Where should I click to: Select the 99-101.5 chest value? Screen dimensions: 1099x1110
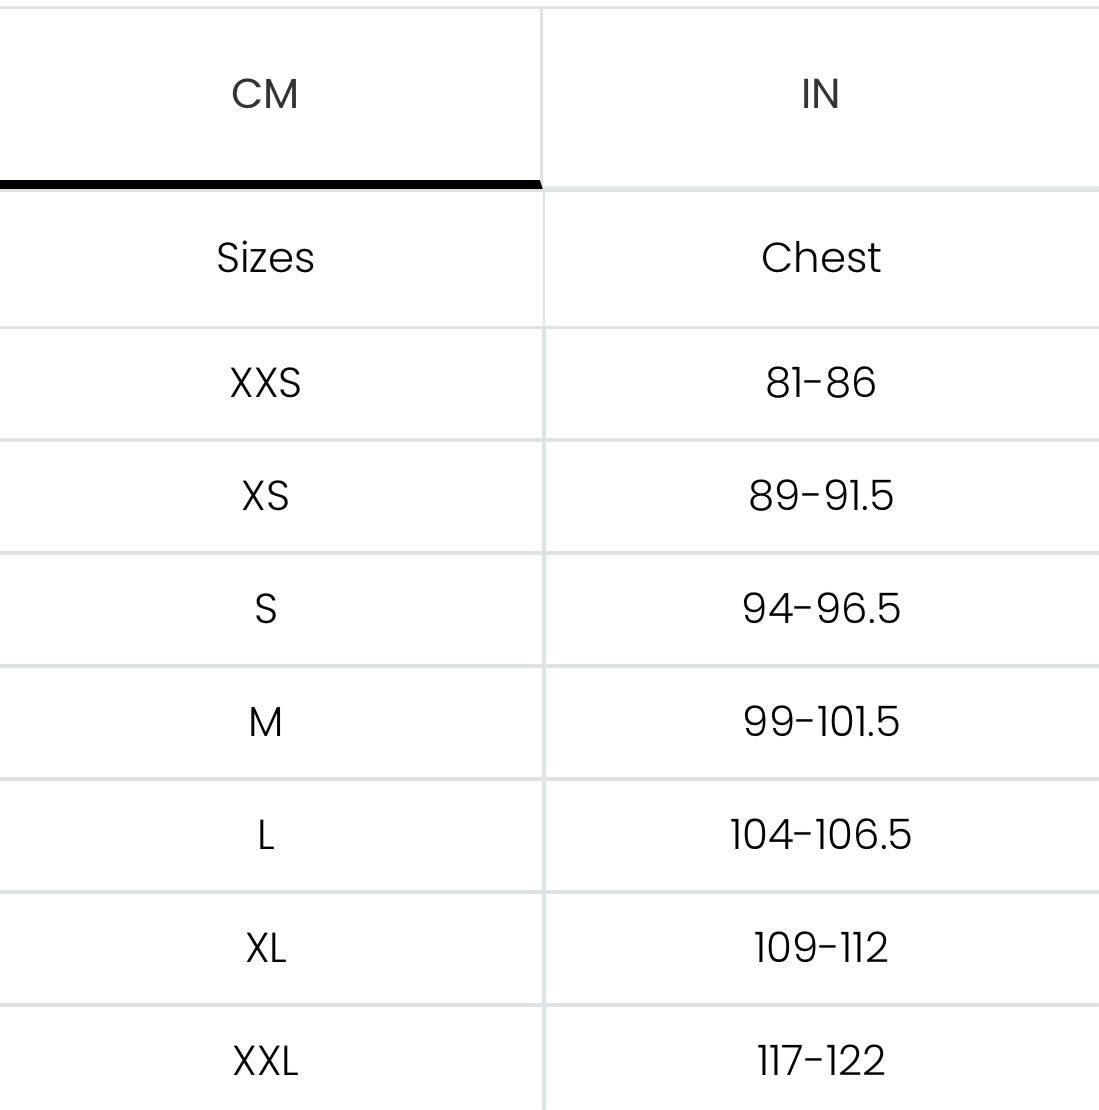[x=821, y=722]
